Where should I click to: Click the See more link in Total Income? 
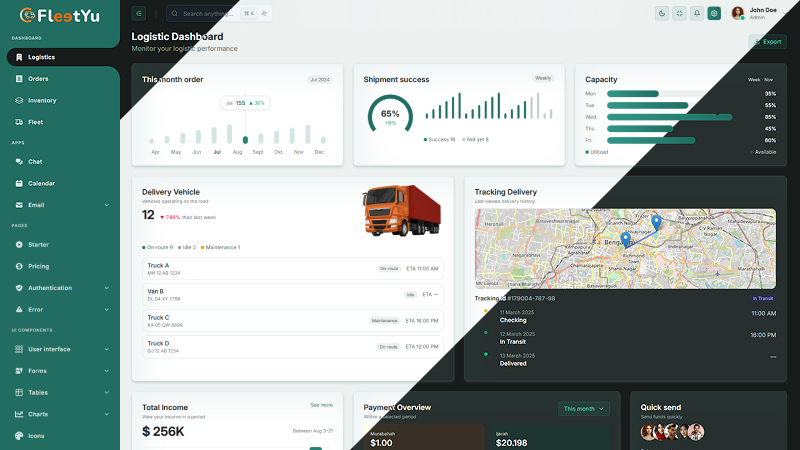[321, 405]
